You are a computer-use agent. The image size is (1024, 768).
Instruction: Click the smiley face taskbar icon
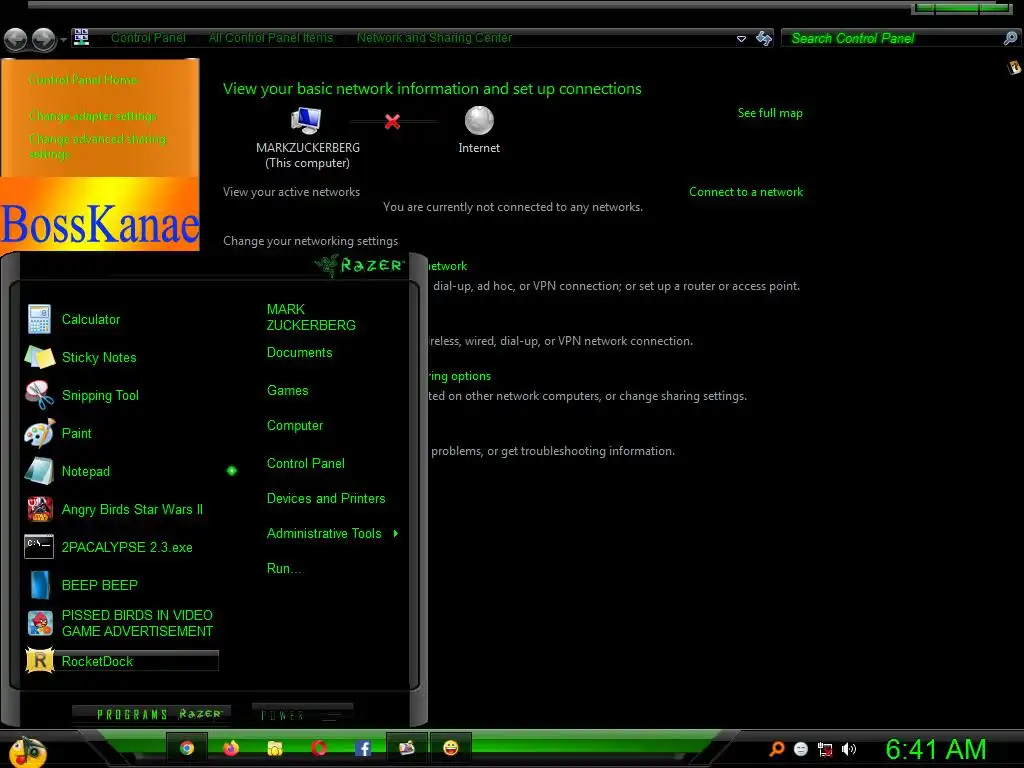[451, 748]
